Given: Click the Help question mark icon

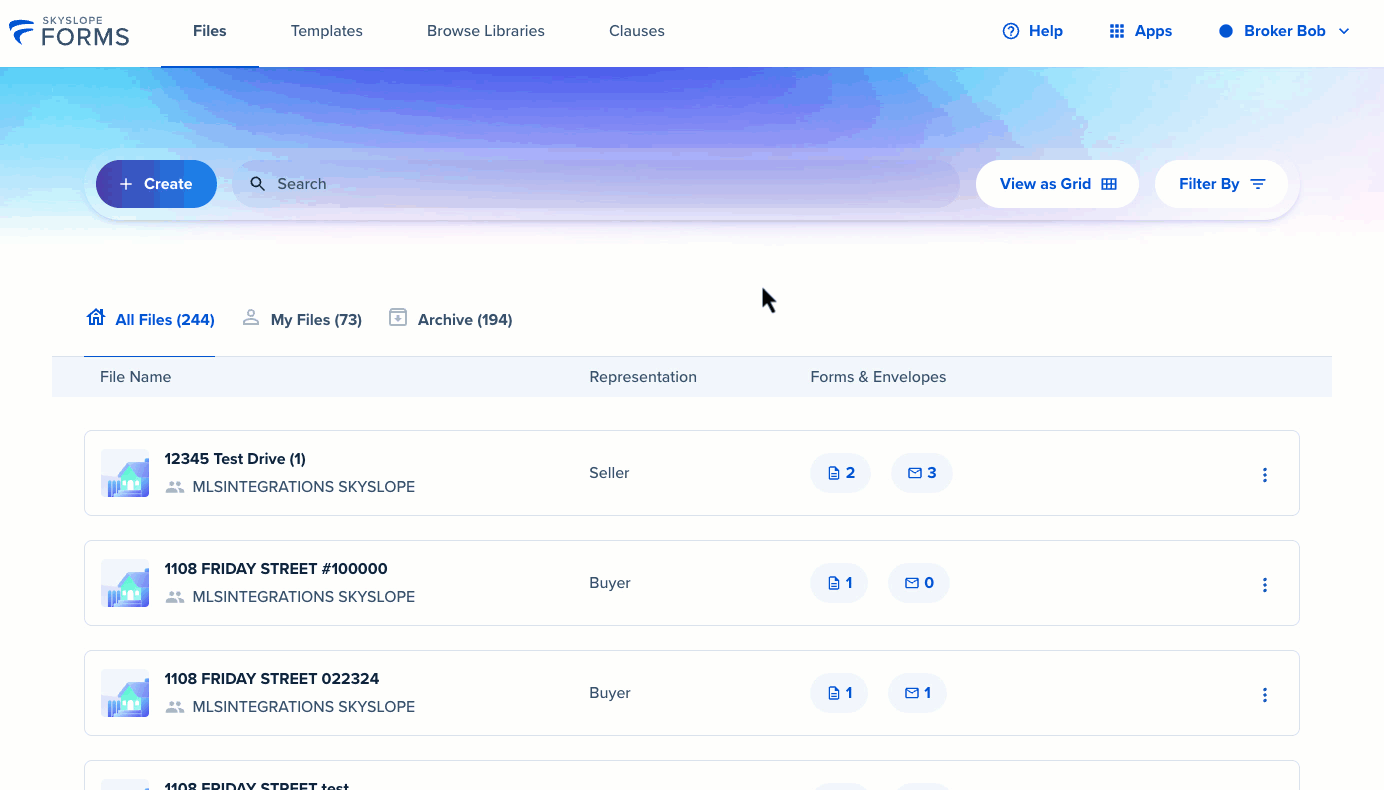Looking at the screenshot, I should click(1011, 31).
